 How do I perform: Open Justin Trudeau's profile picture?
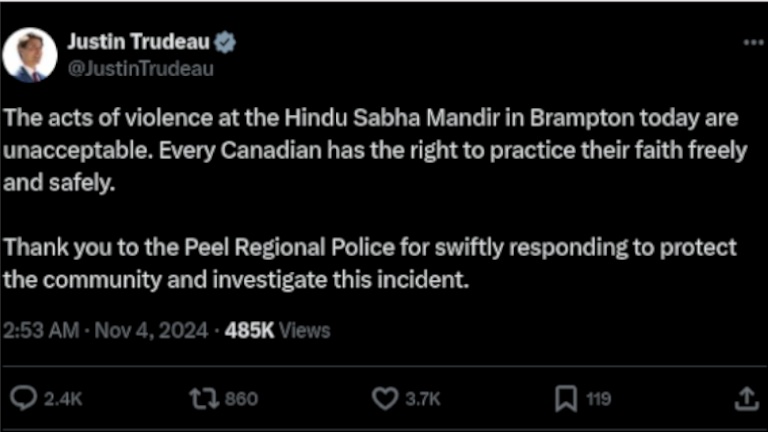[x=30, y=55]
